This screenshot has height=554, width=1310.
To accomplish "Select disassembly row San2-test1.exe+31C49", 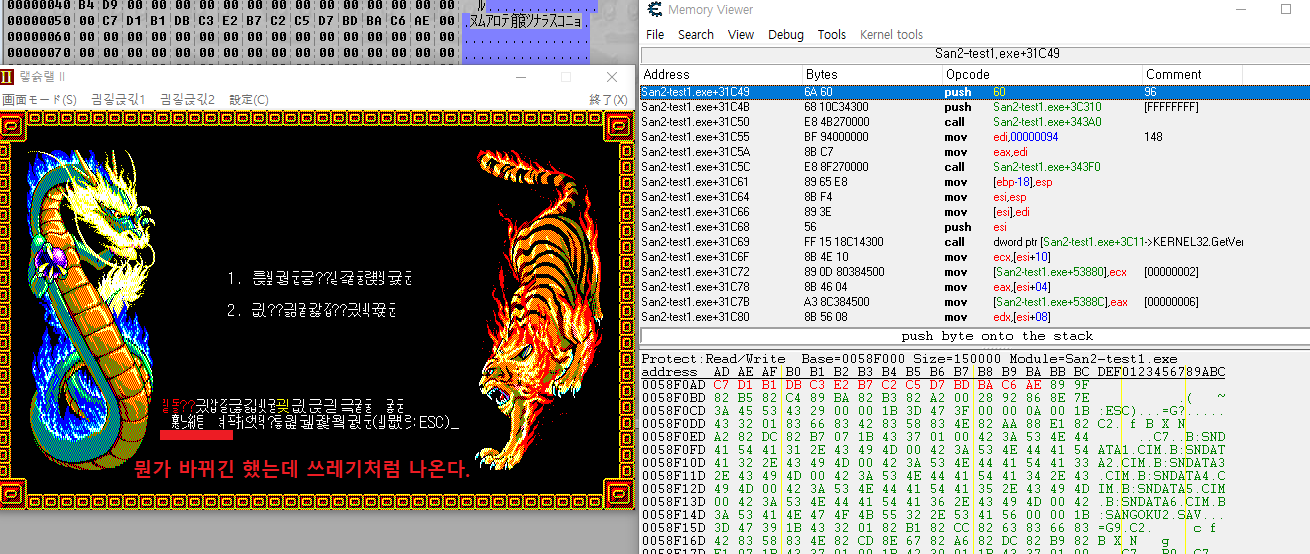I will 975,91.
